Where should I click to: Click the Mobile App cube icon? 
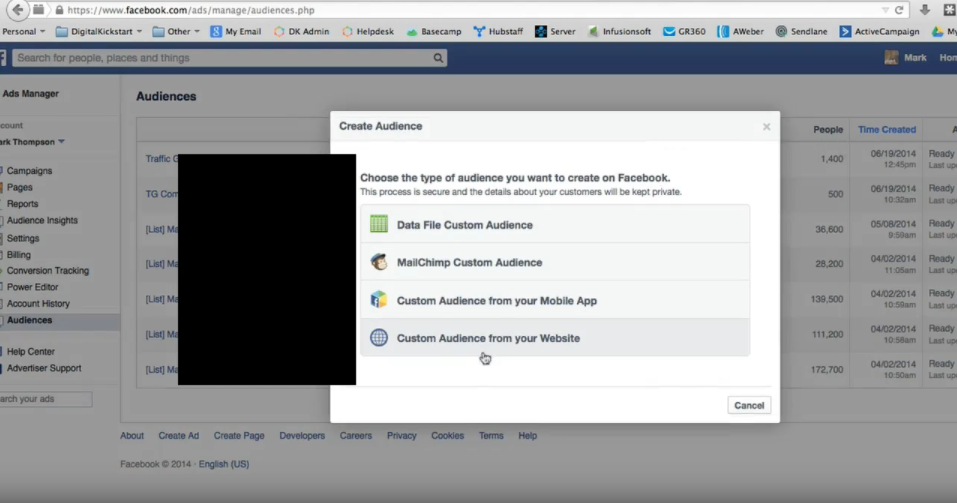(378, 300)
